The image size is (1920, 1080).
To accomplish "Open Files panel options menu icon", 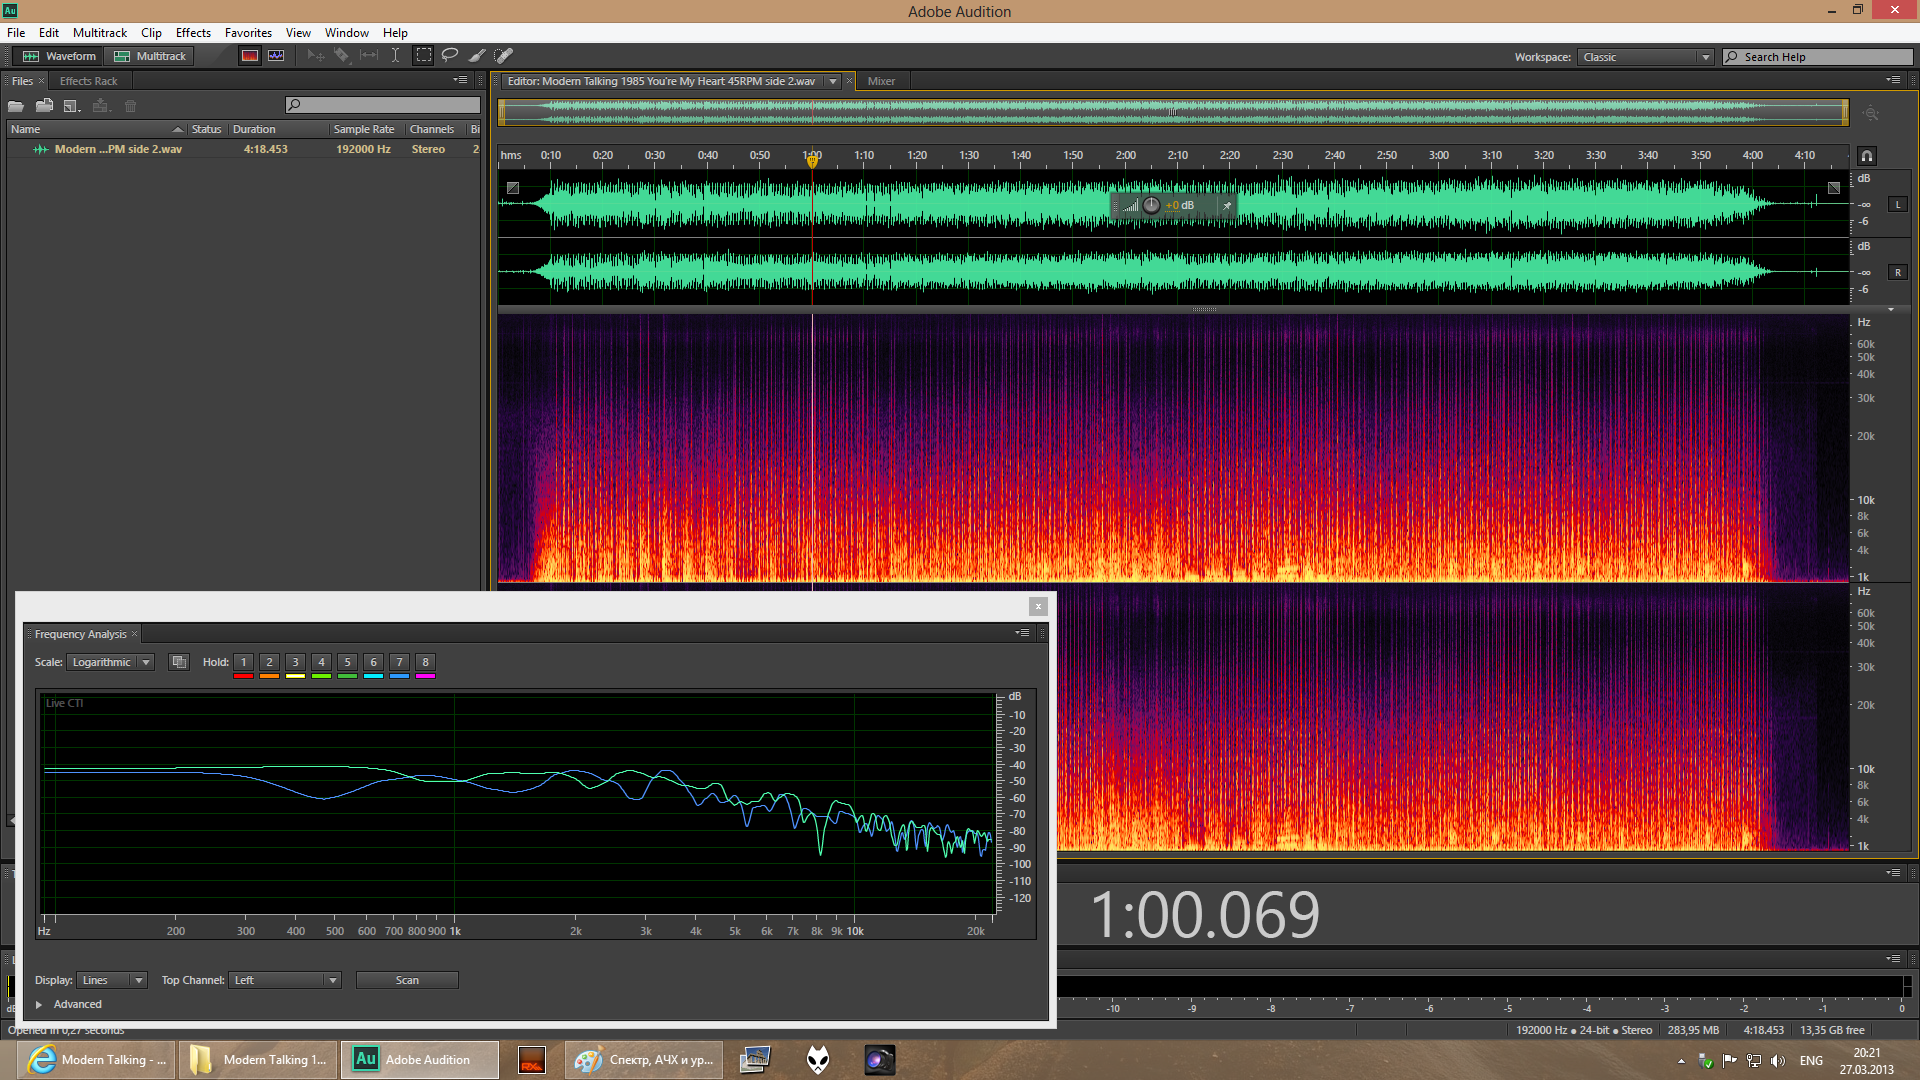I will (460, 80).
